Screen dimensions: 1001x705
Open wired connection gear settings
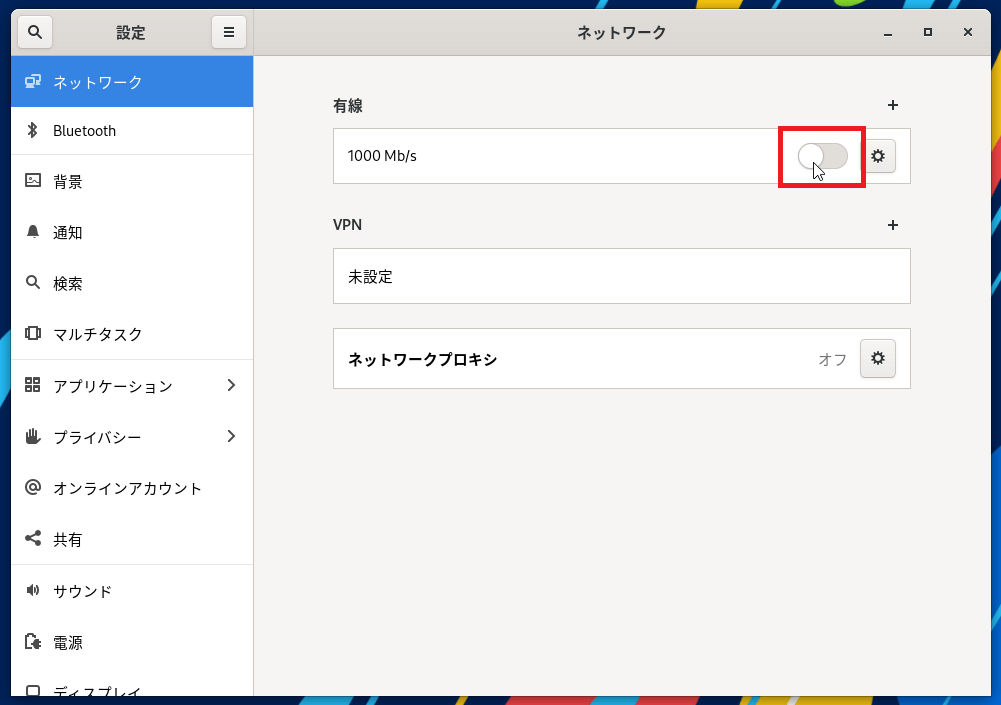click(878, 156)
